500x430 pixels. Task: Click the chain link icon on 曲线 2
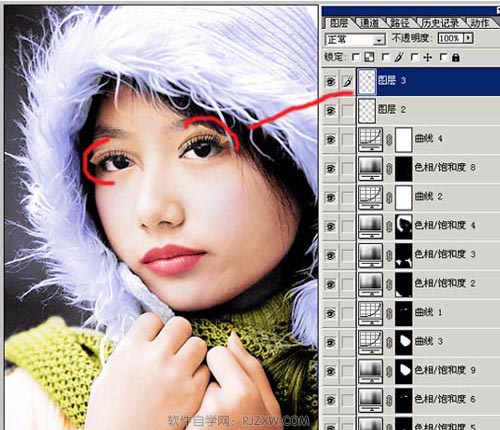click(x=389, y=197)
